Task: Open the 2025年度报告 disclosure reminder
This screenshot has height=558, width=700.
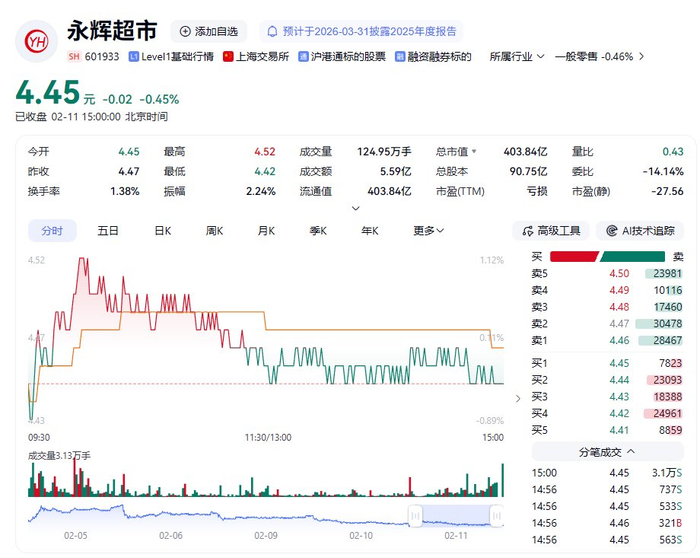Action: click(x=361, y=31)
